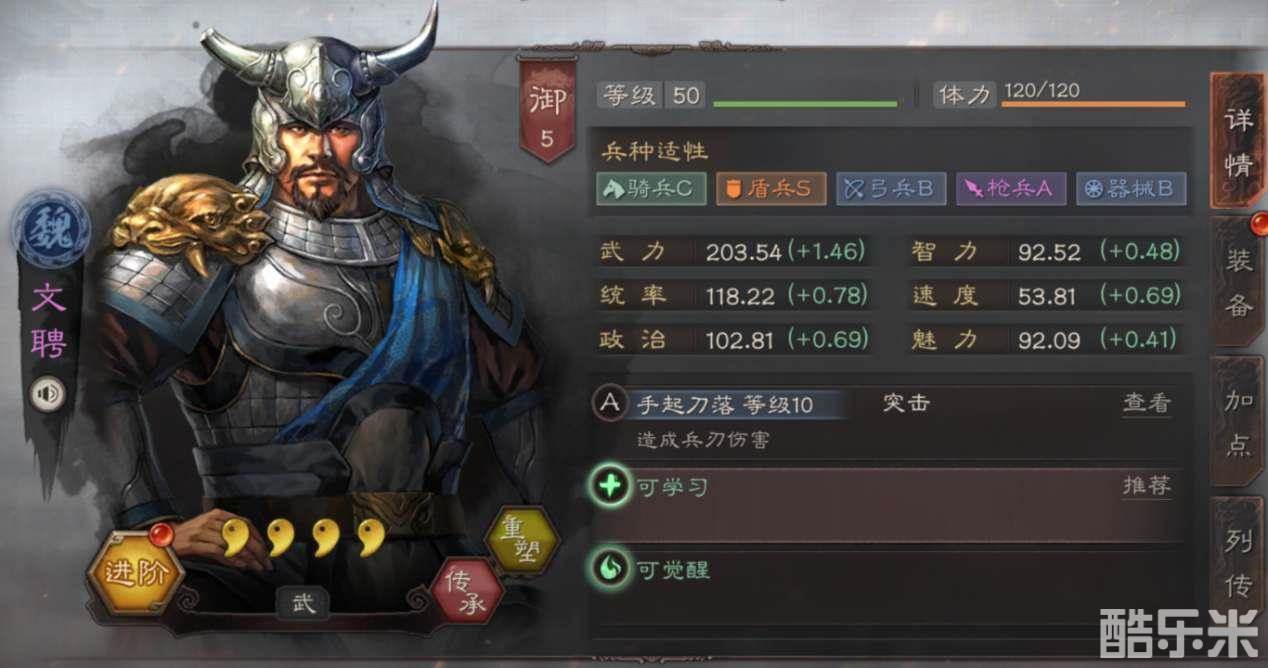Expand the 可学习 skill slot

click(890, 503)
